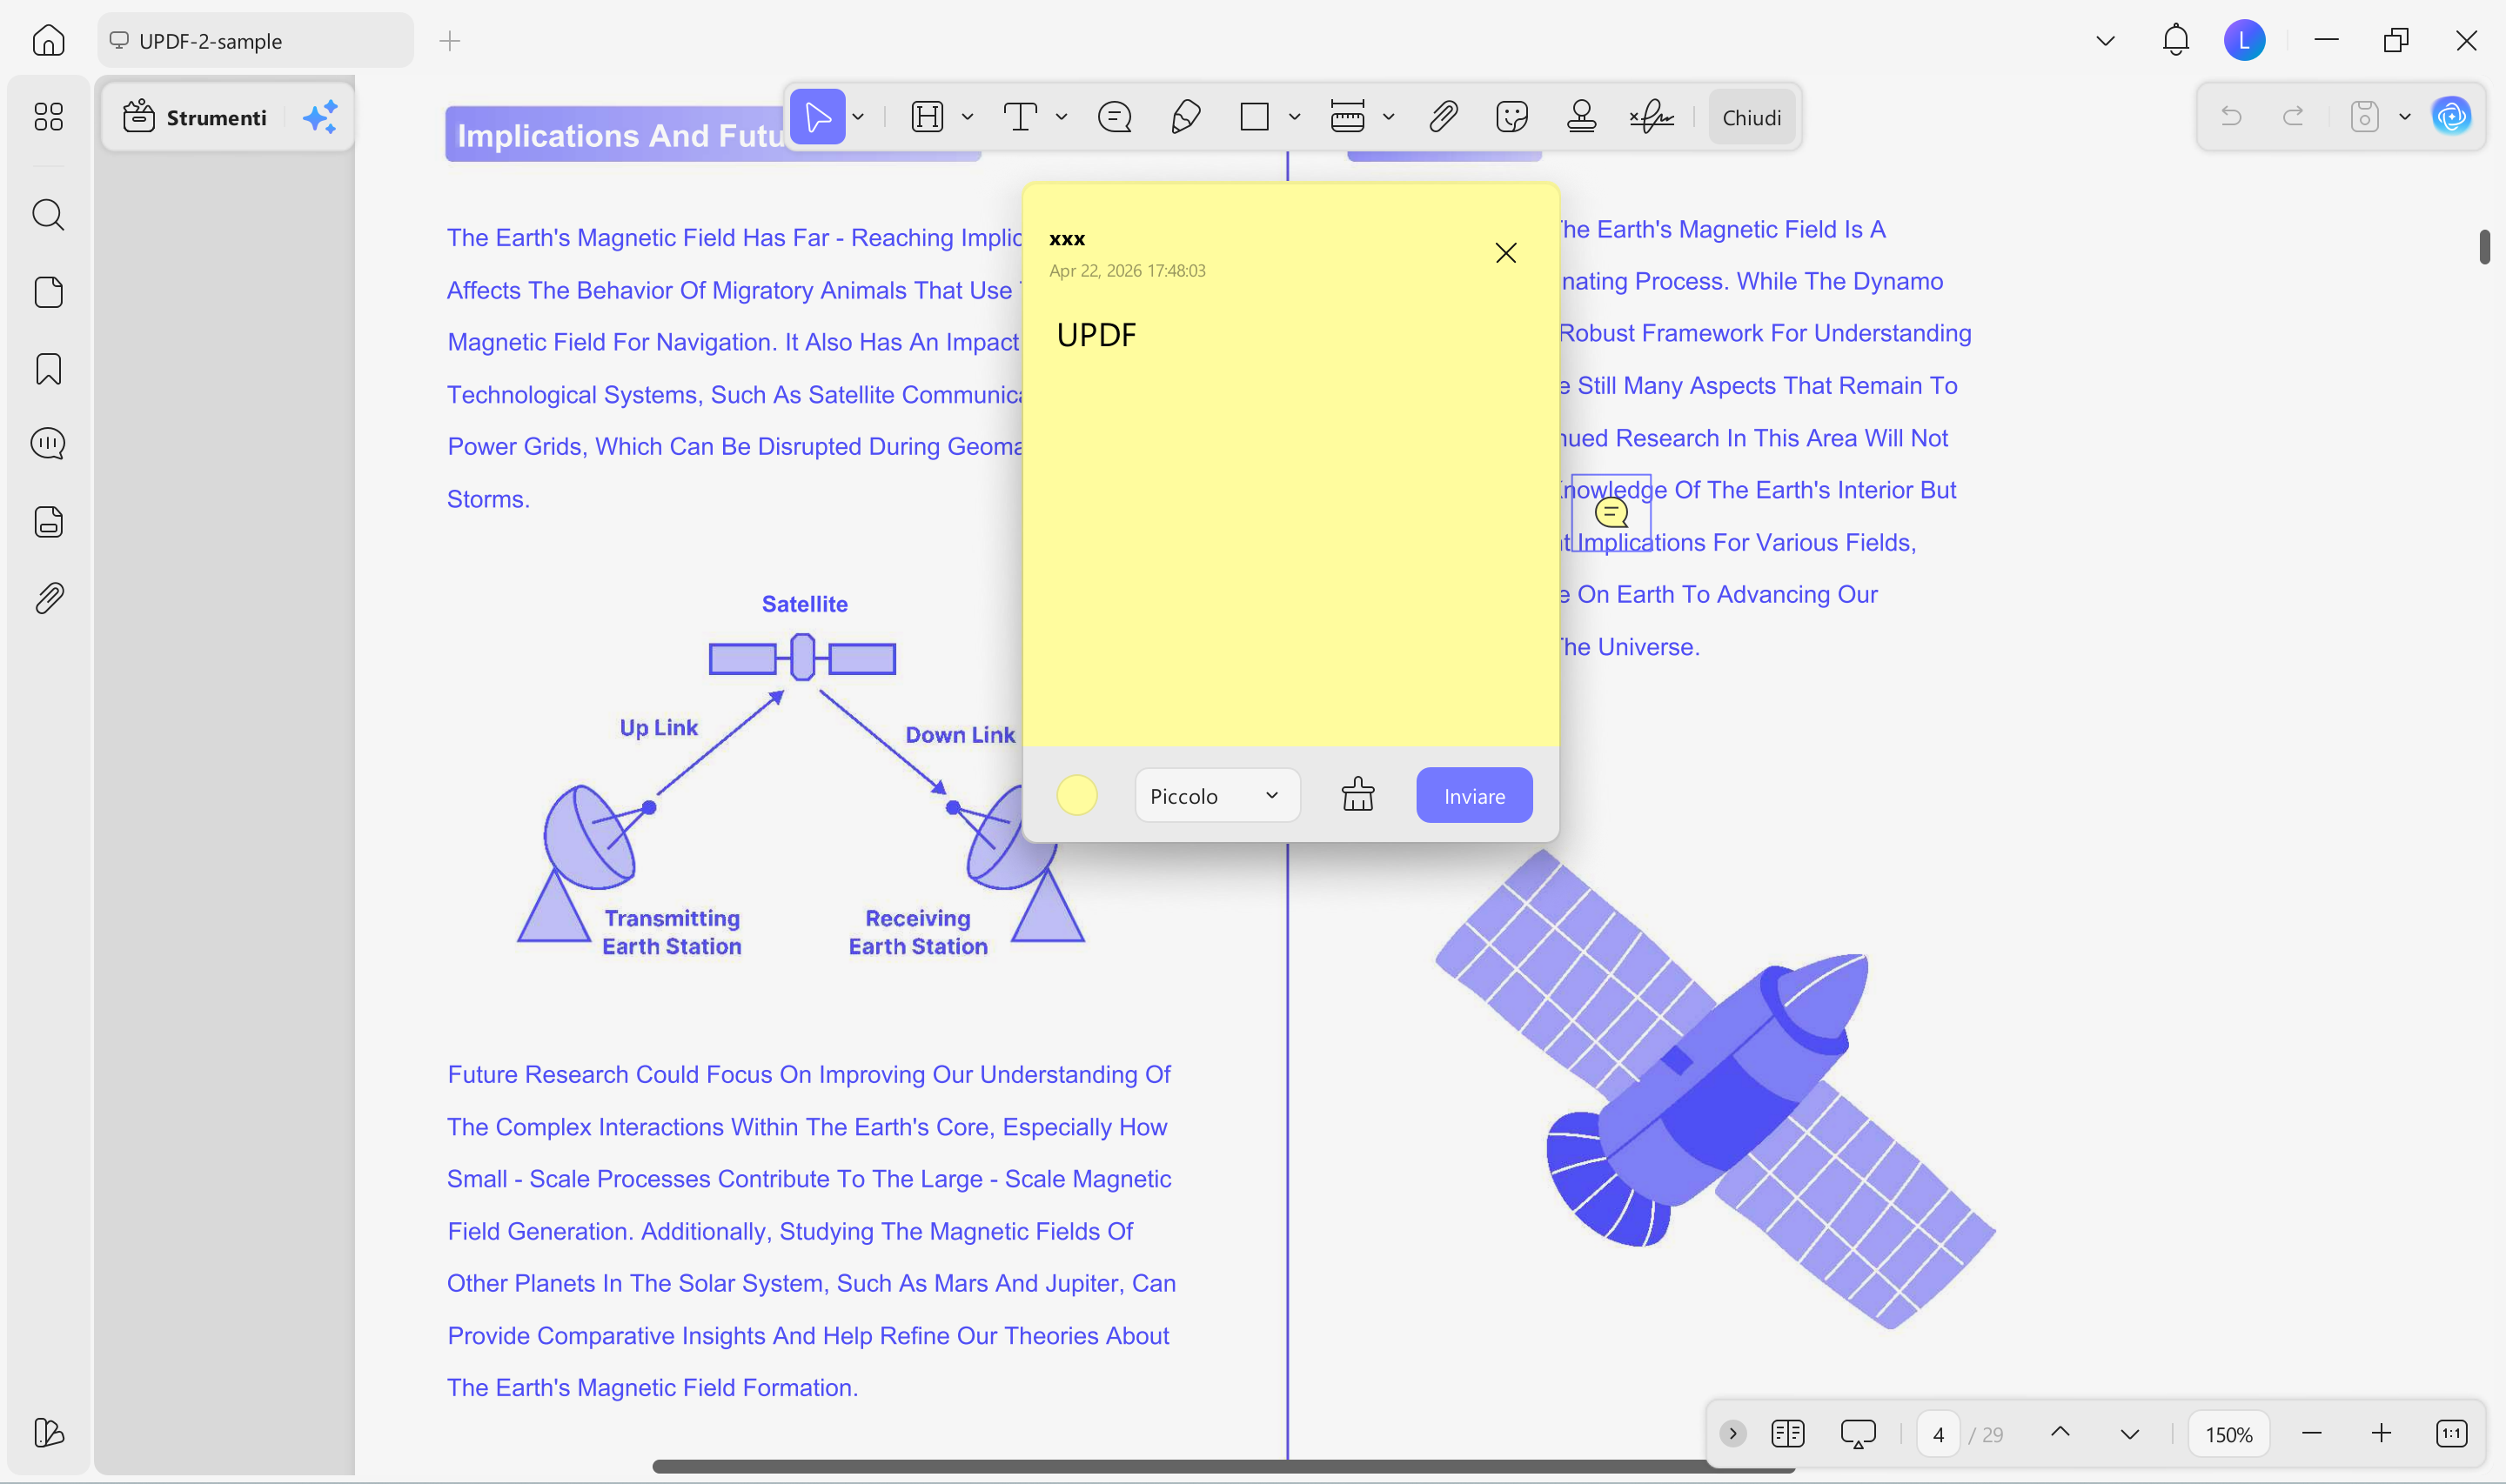Click the horizontal scrollbar at bottom
2506x1484 pixels.
[1223, 1466]
